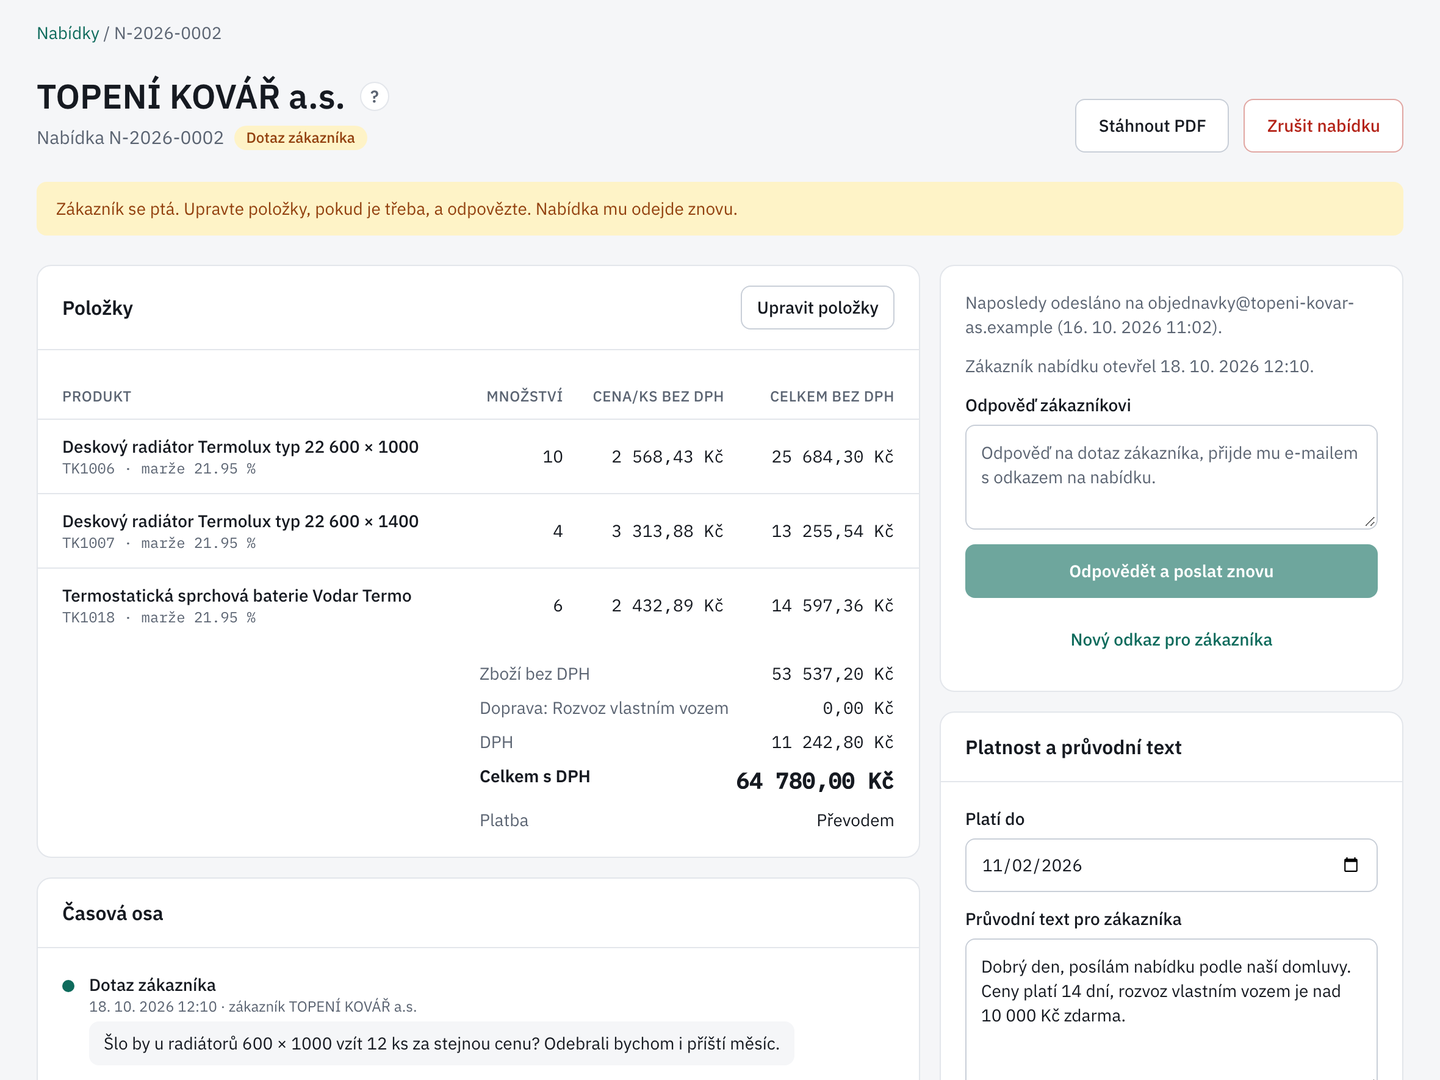Click the DPH amount 11 242,80 Kč
Screen dimensions: 1440x1080
(832, 742)
